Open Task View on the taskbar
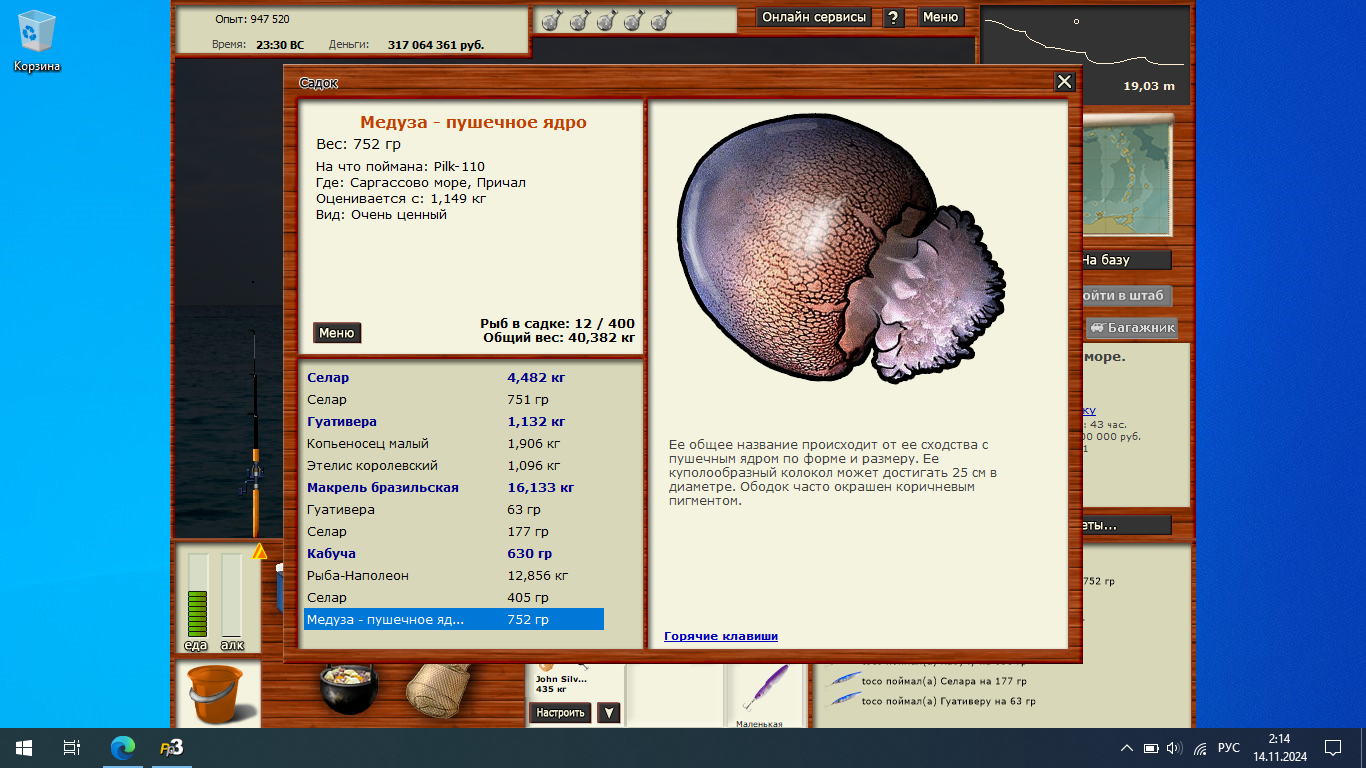Image resolution: width=1366 pixels, height=768 pixels. (x=72, y=747)
